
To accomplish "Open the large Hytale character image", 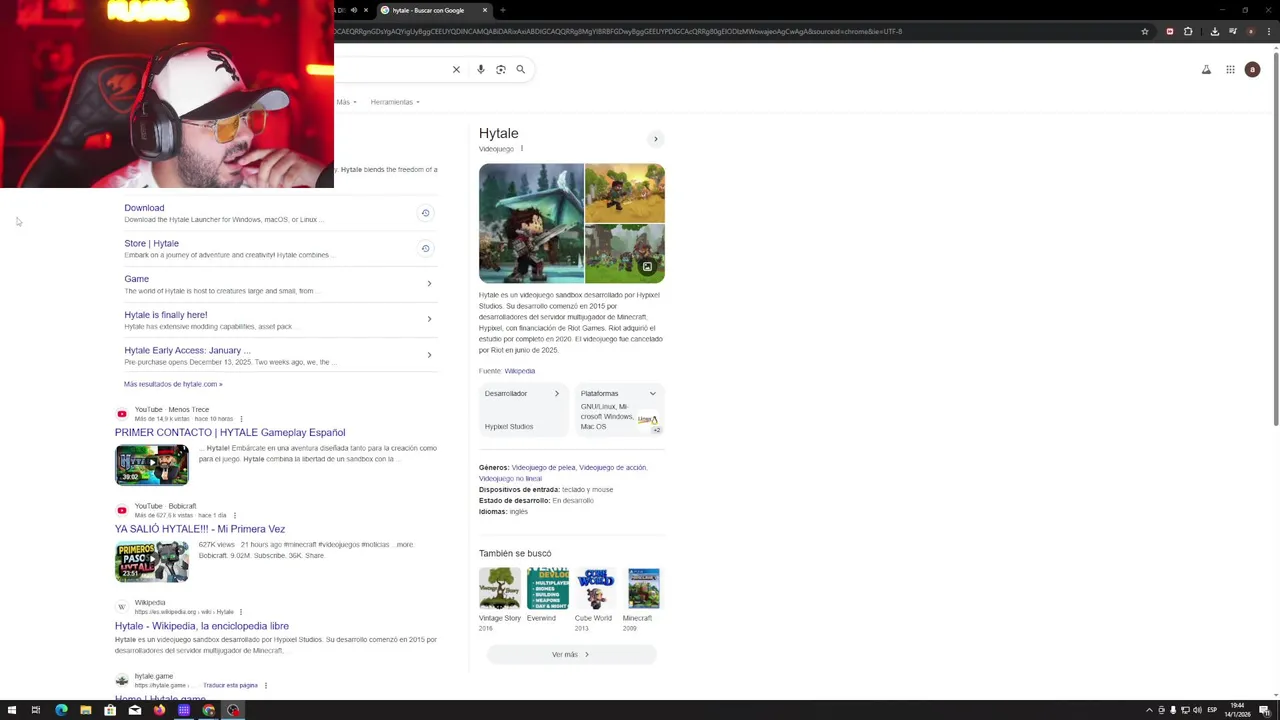I will [531, 224].
